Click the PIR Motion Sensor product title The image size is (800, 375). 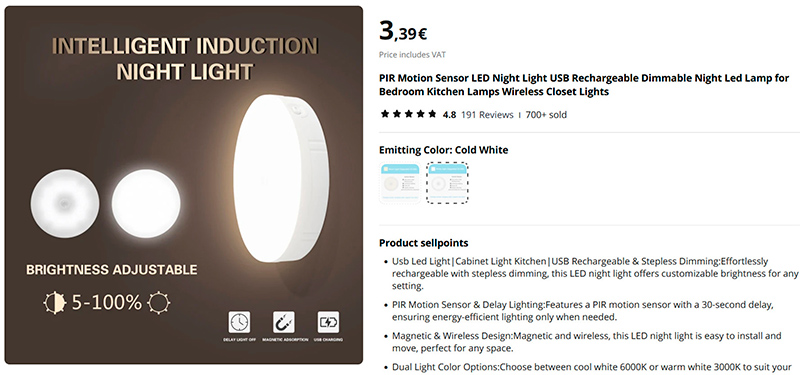(584, 85)
